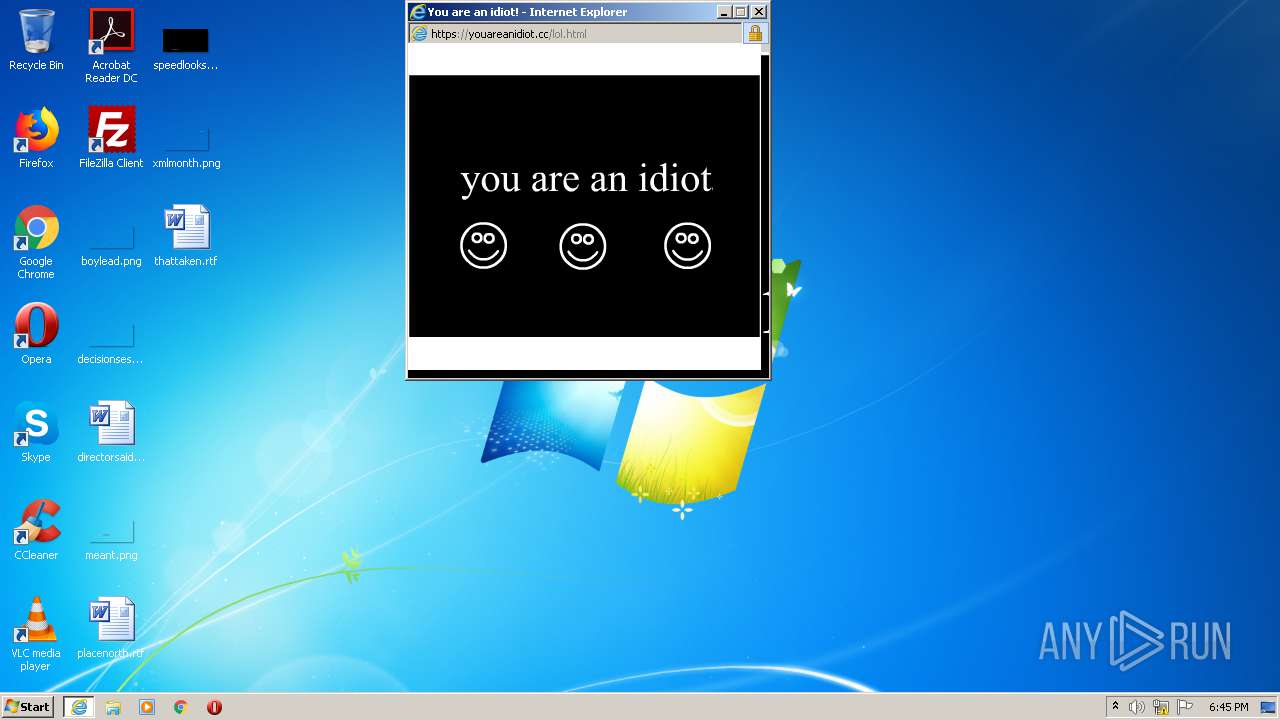Image resolution: width=1280 pixels, height=720 pixels.
Task: Open the Opera desktop shortcut
Action: click(x=36, y=334)
